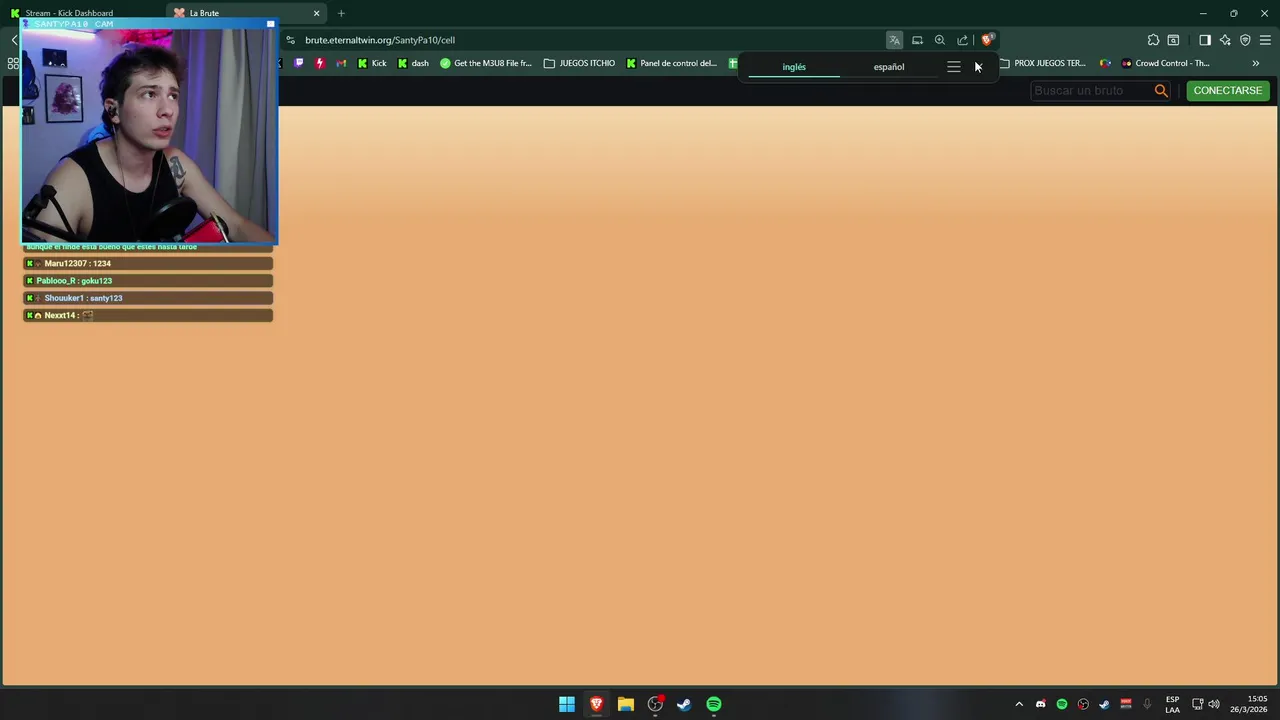Open File Explorer from taskbar
Viewport: 1280px width, 720px height.
tap(626, 704)
